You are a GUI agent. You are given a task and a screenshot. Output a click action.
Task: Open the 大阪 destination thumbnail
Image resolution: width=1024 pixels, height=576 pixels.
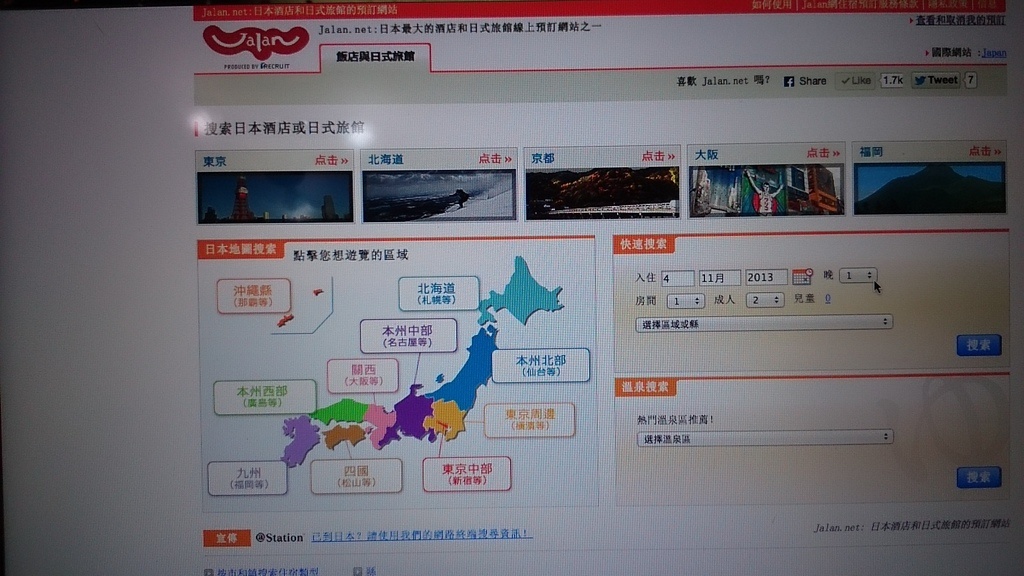tap(766, 190)
